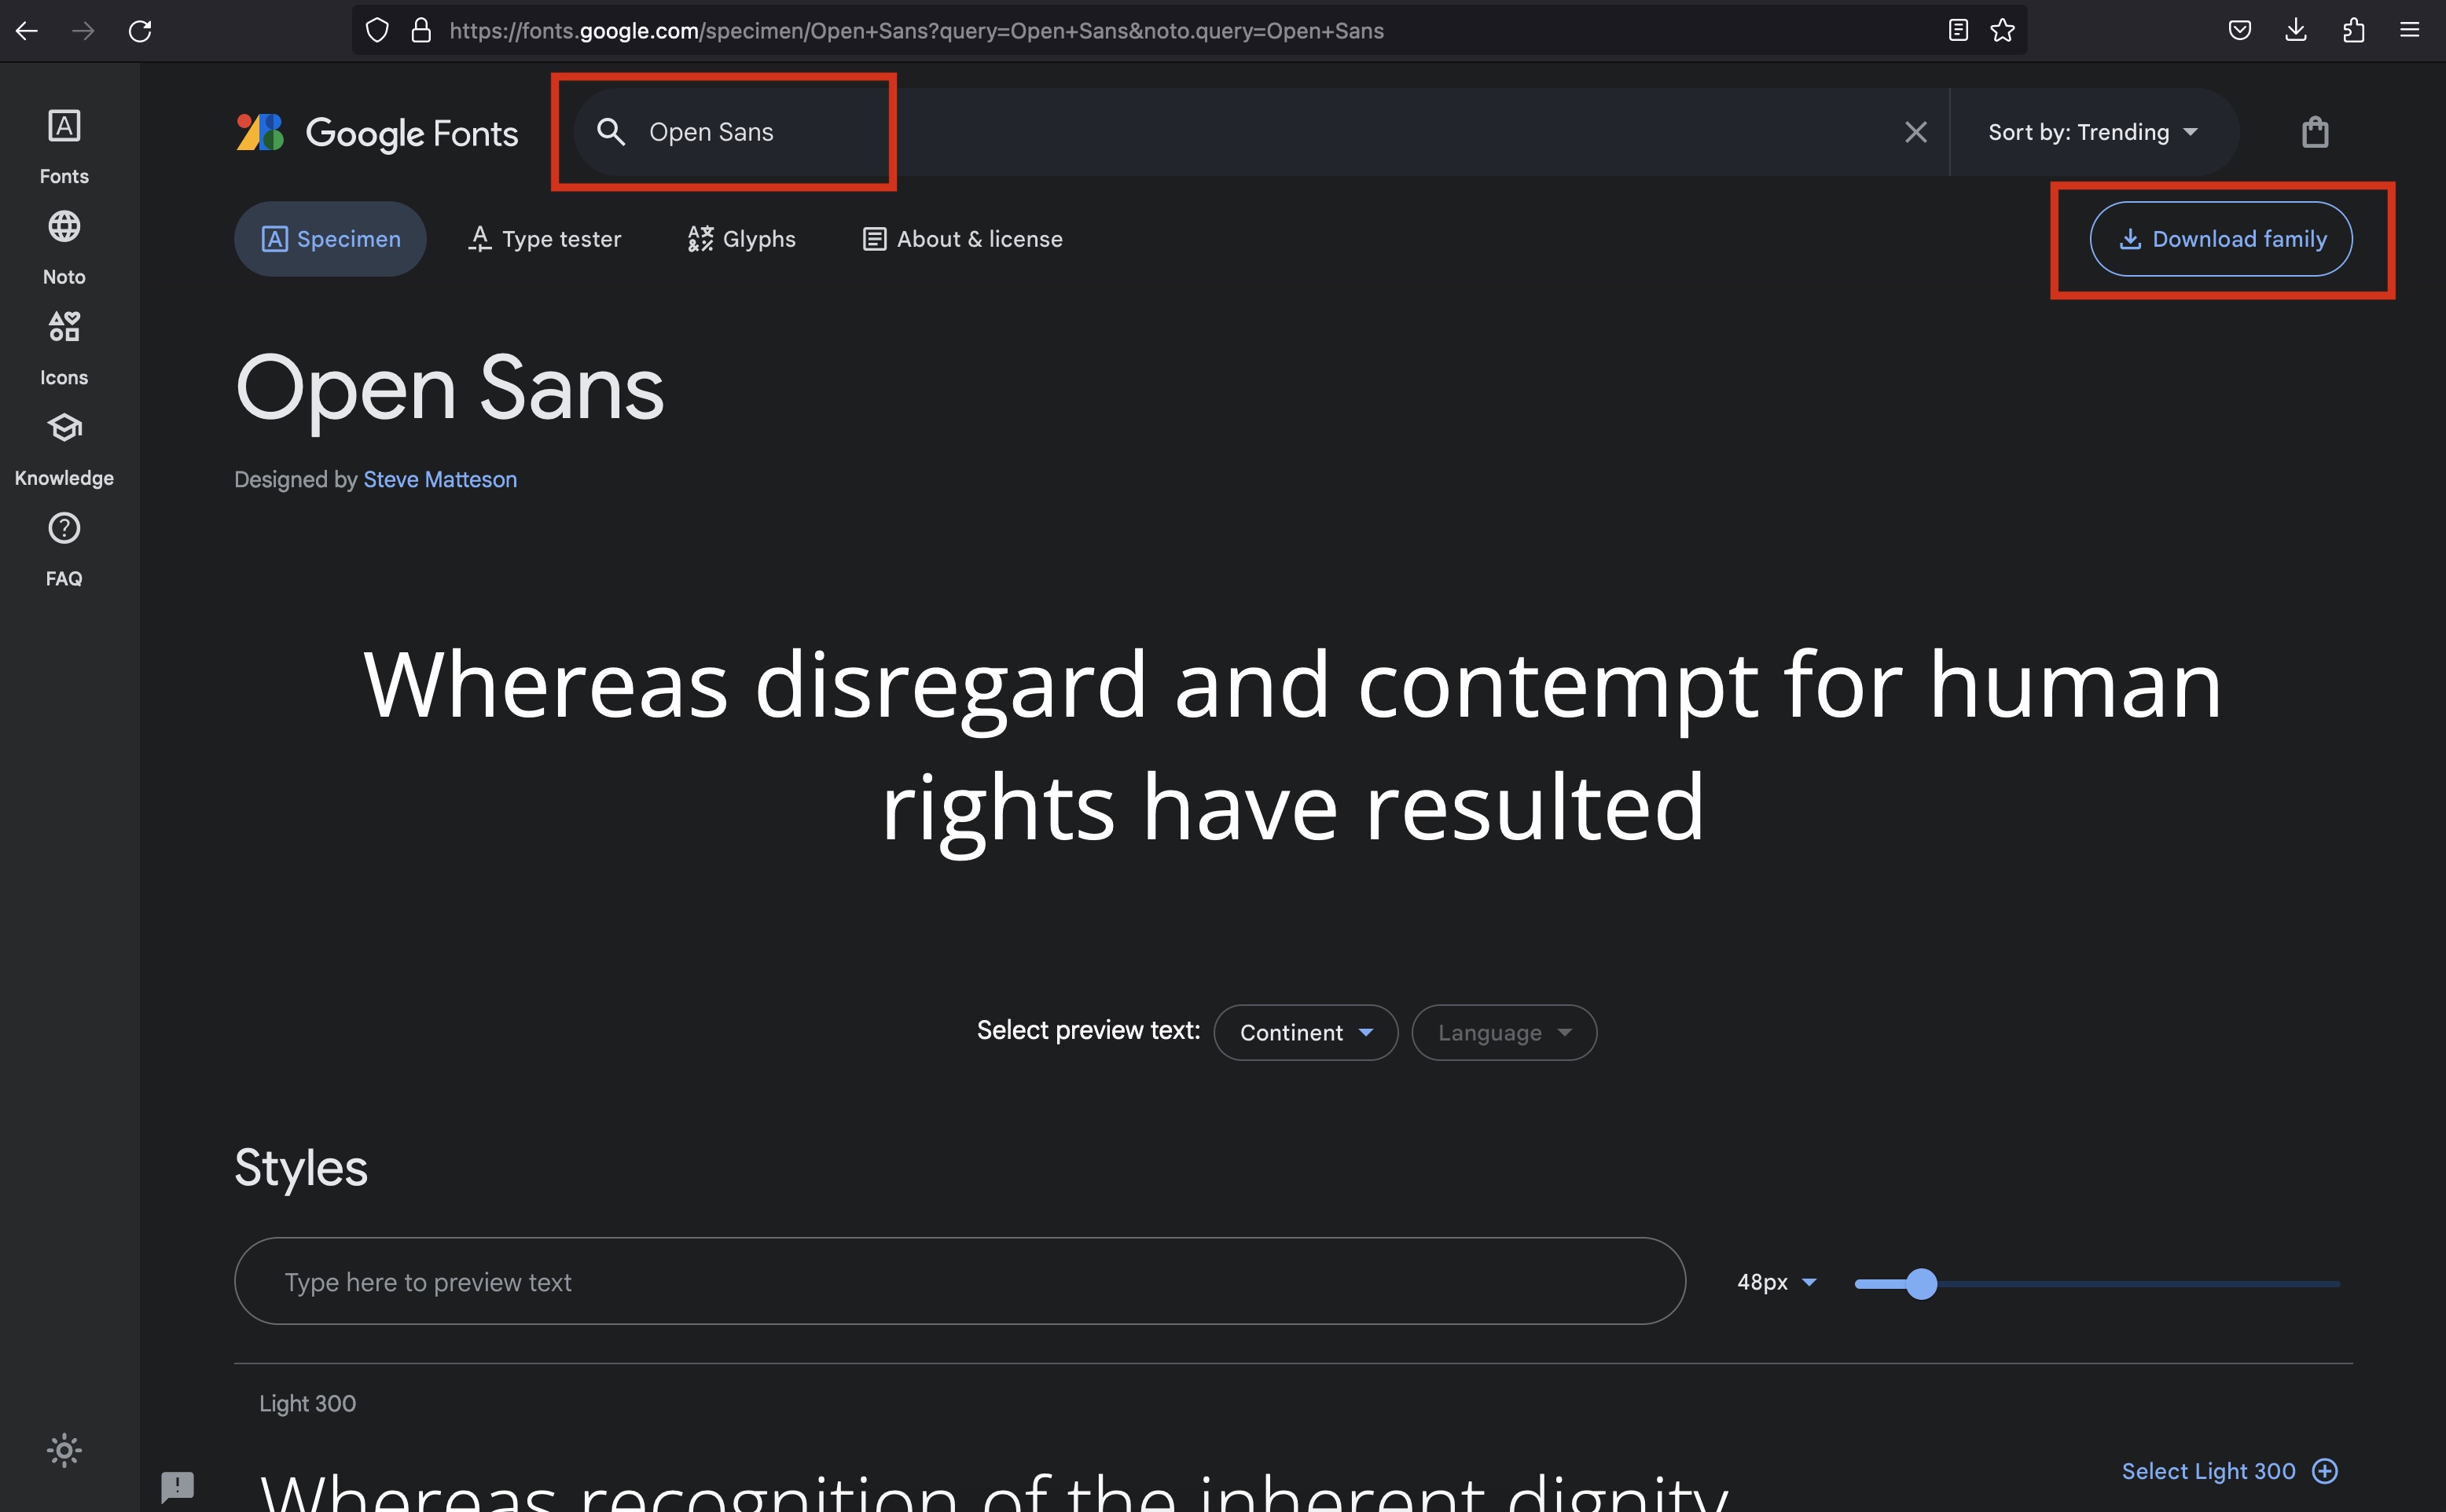Click the search magnifier icon
Viewport: 2446px width, 1512px height.
pos(611,132)
